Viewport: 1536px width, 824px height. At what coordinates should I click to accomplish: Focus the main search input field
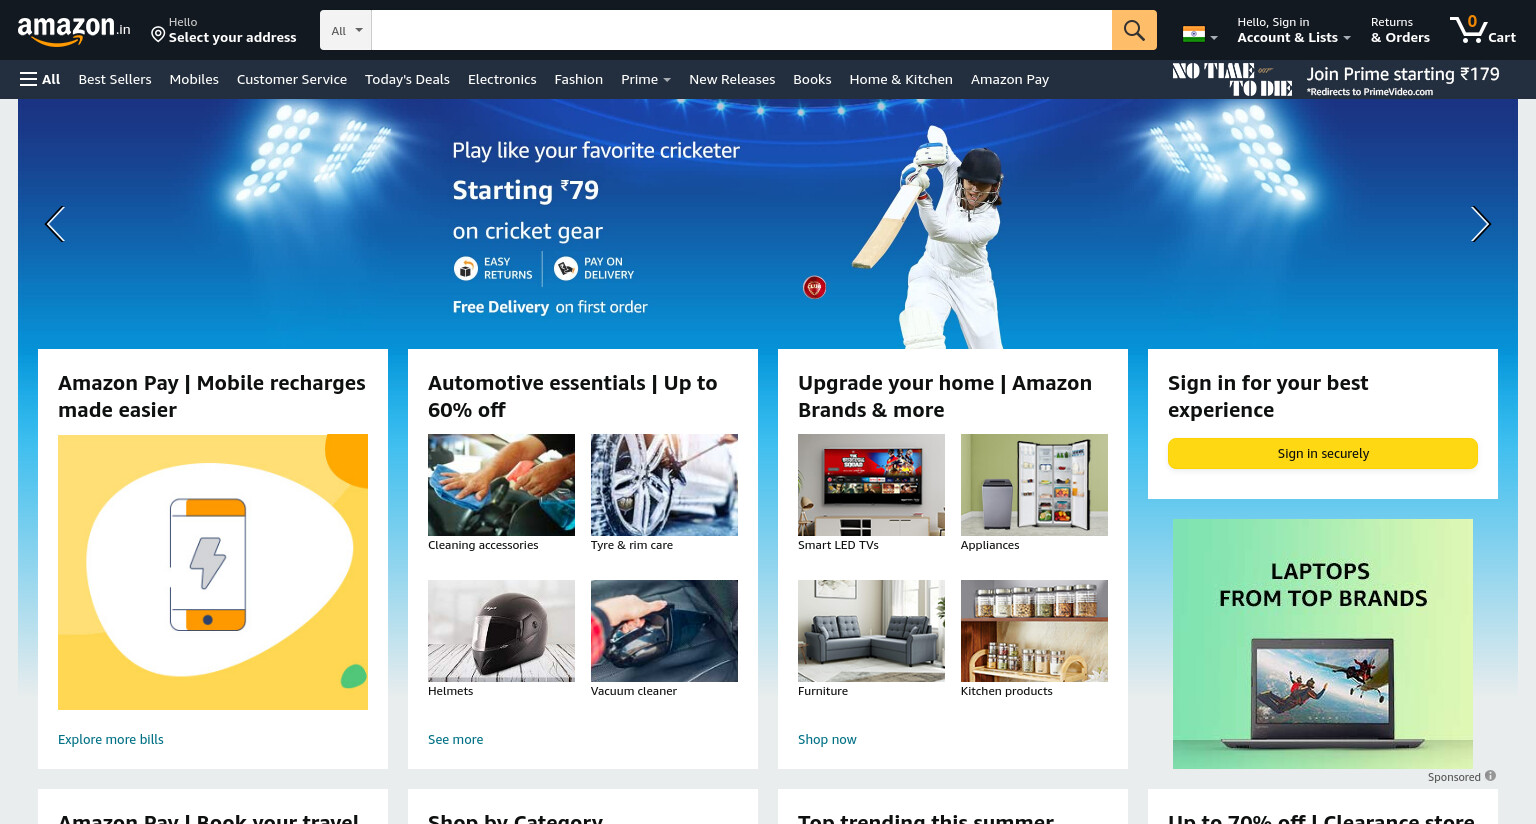(741, 30)
